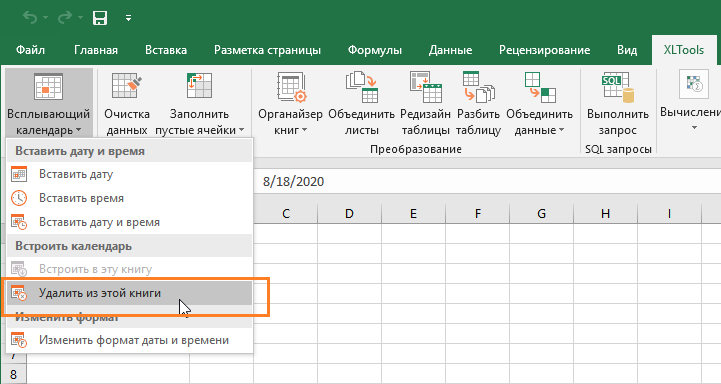
Task: Switch to the Вставка tab
Action: tap(166, 50)
